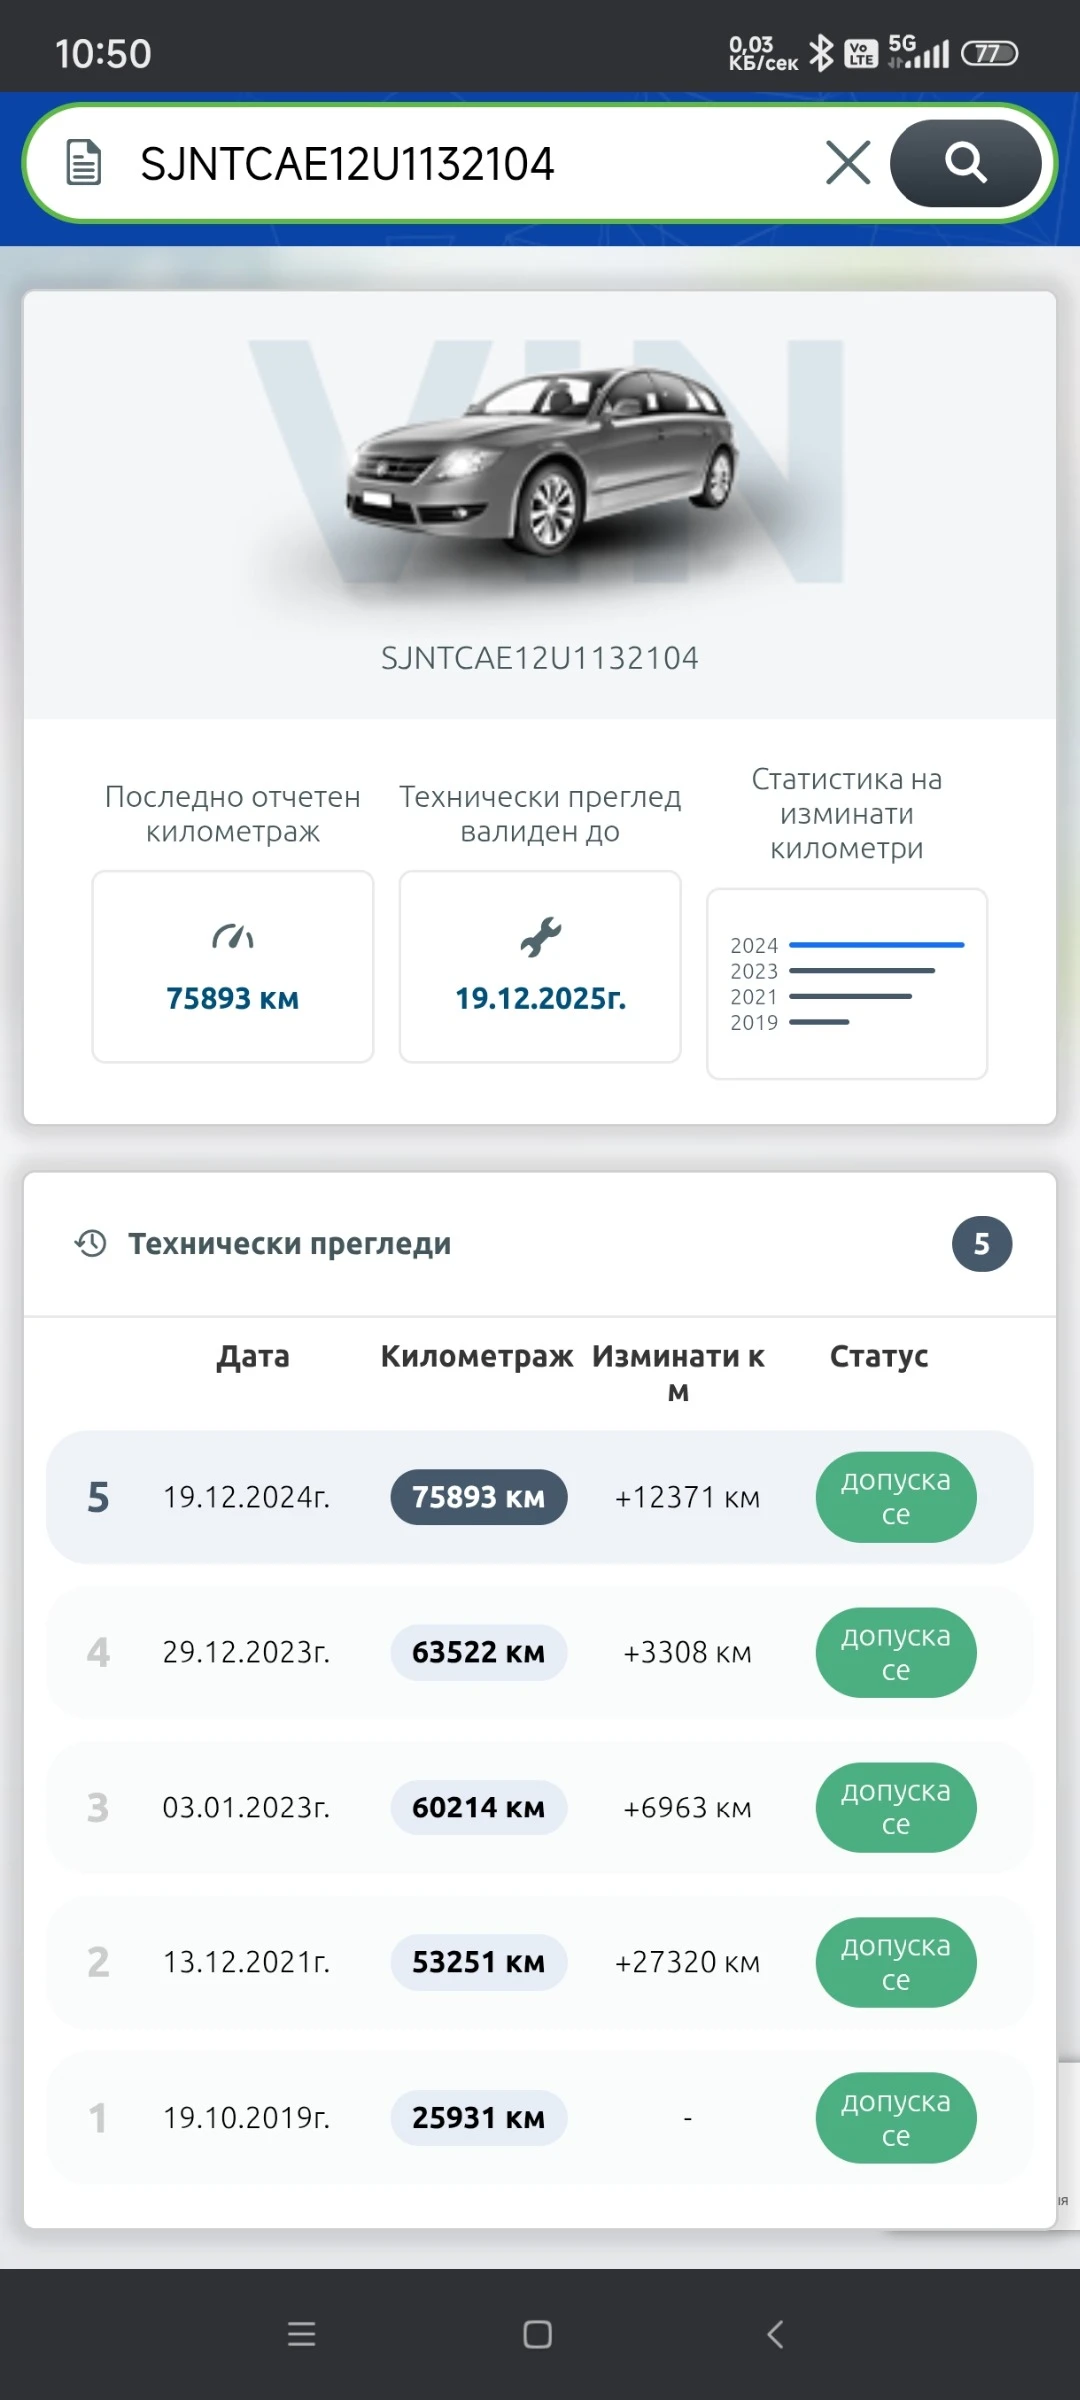Screen dimensions: 1080x2400
Task: Tap the Статус column header
Action: (x=878, y=1356)
